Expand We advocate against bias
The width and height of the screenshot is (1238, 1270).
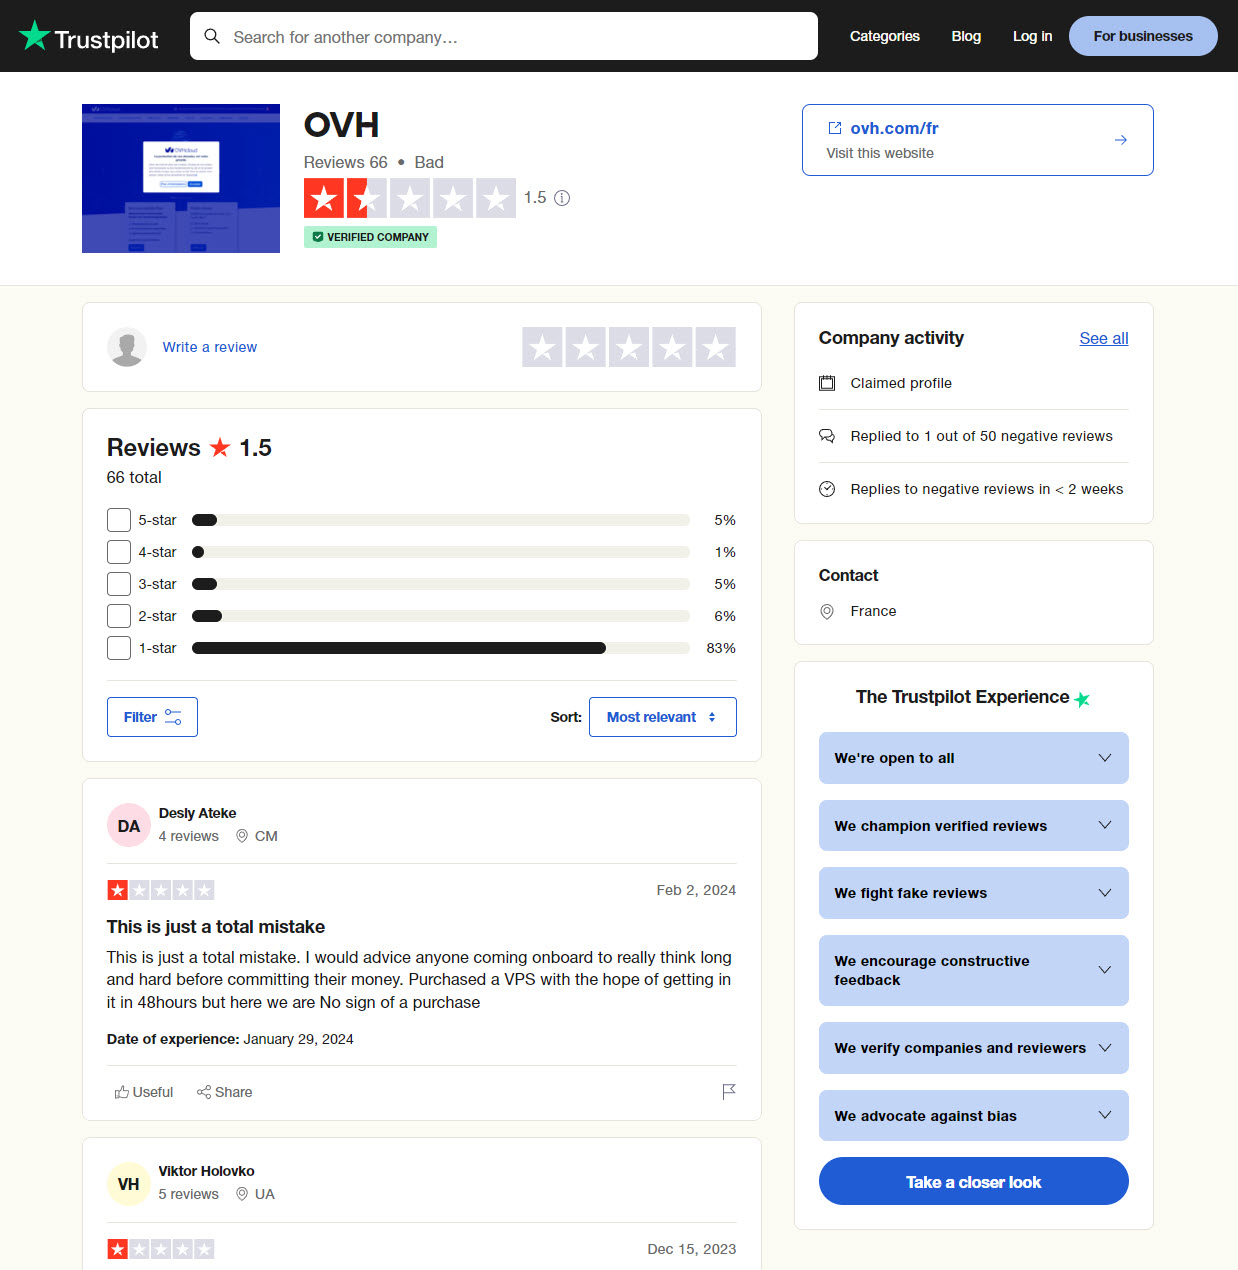tap(974, 1116)
